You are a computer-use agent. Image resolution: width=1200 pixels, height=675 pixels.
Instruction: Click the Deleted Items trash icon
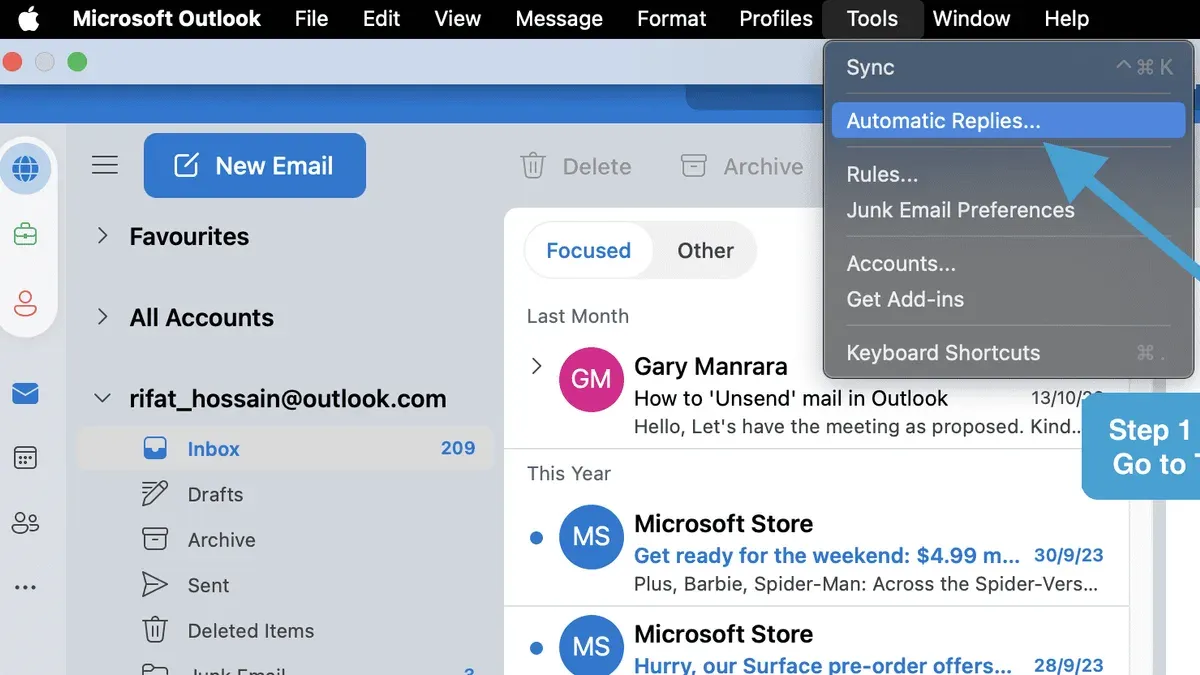pos(154,630)
